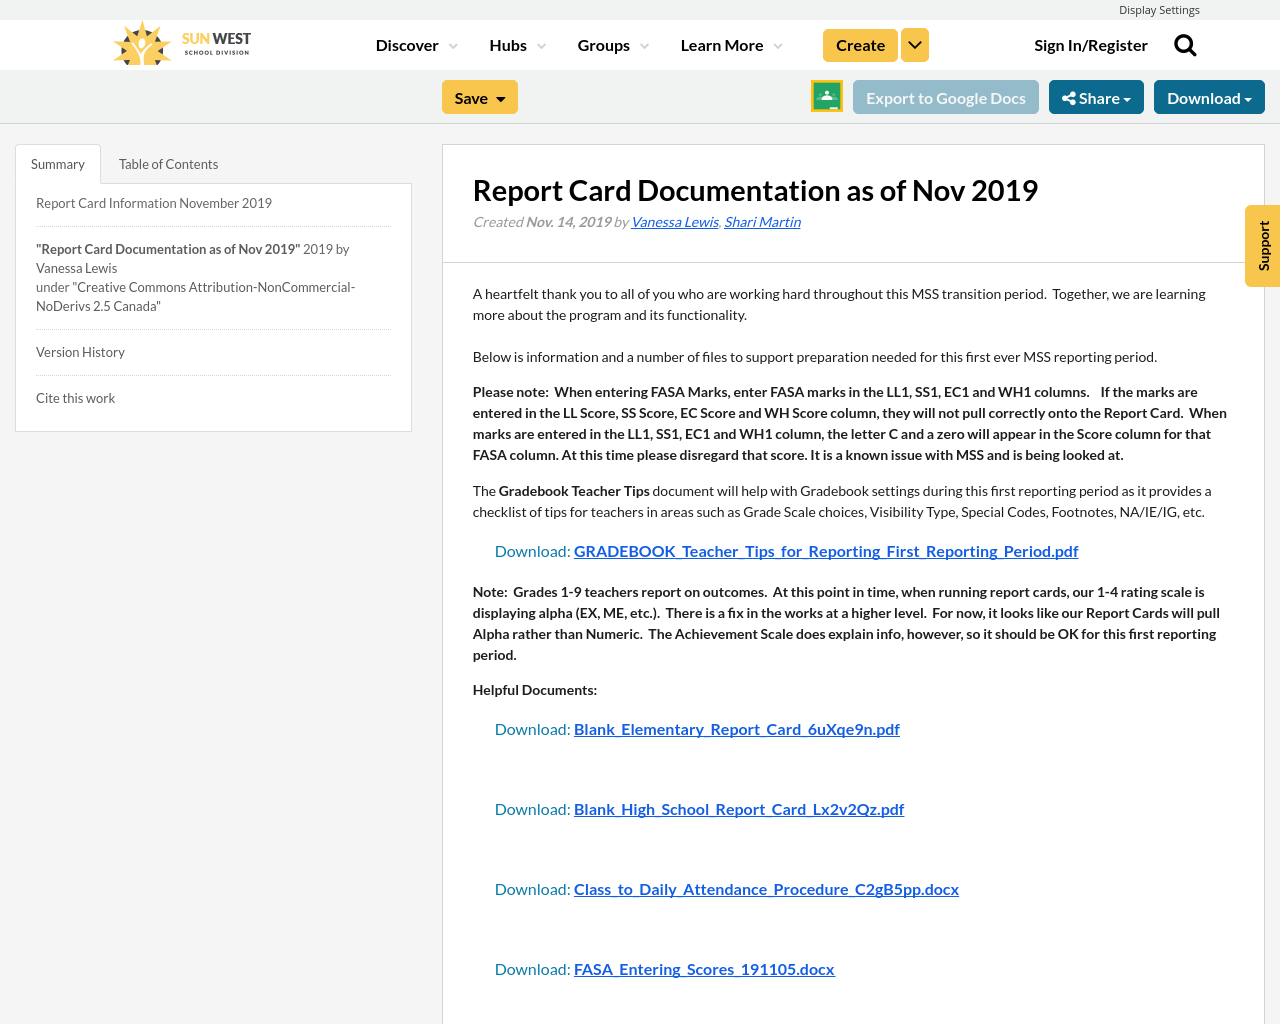This screenshot has height=1024, width=1280.
Task: Open the Share dropdown menu
Action: (x=1096, y=96)
